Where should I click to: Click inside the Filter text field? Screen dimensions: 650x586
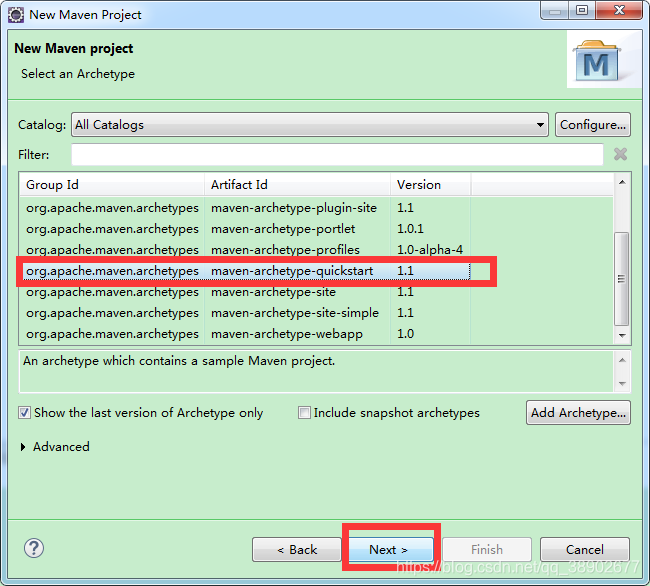(337, 154)
